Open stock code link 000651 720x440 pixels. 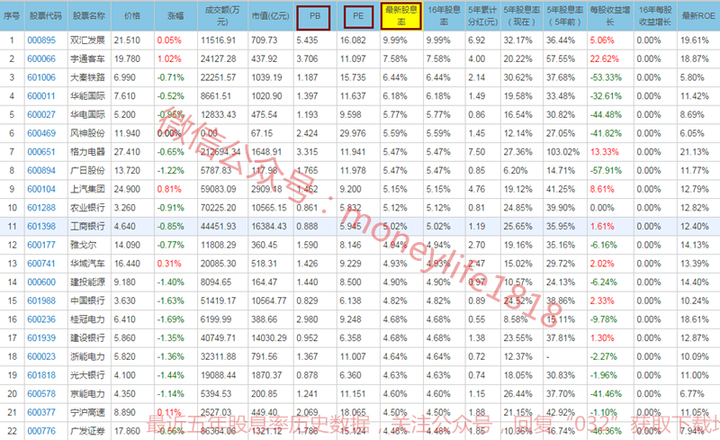click(x=41, y=152)
